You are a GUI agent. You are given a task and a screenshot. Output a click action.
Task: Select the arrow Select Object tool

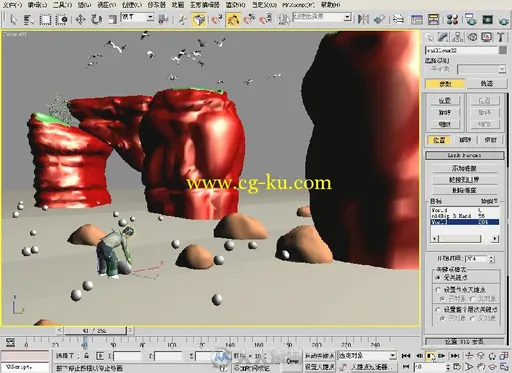click(x=13, y=19)
